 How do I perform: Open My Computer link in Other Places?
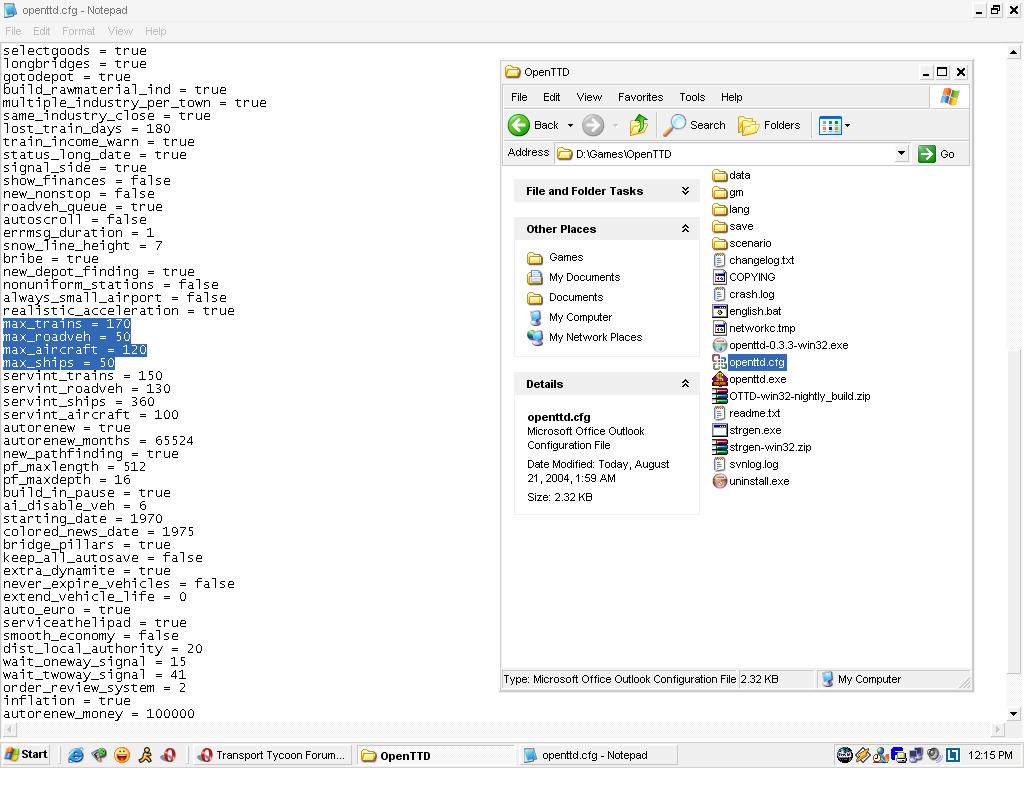(581, 317)
